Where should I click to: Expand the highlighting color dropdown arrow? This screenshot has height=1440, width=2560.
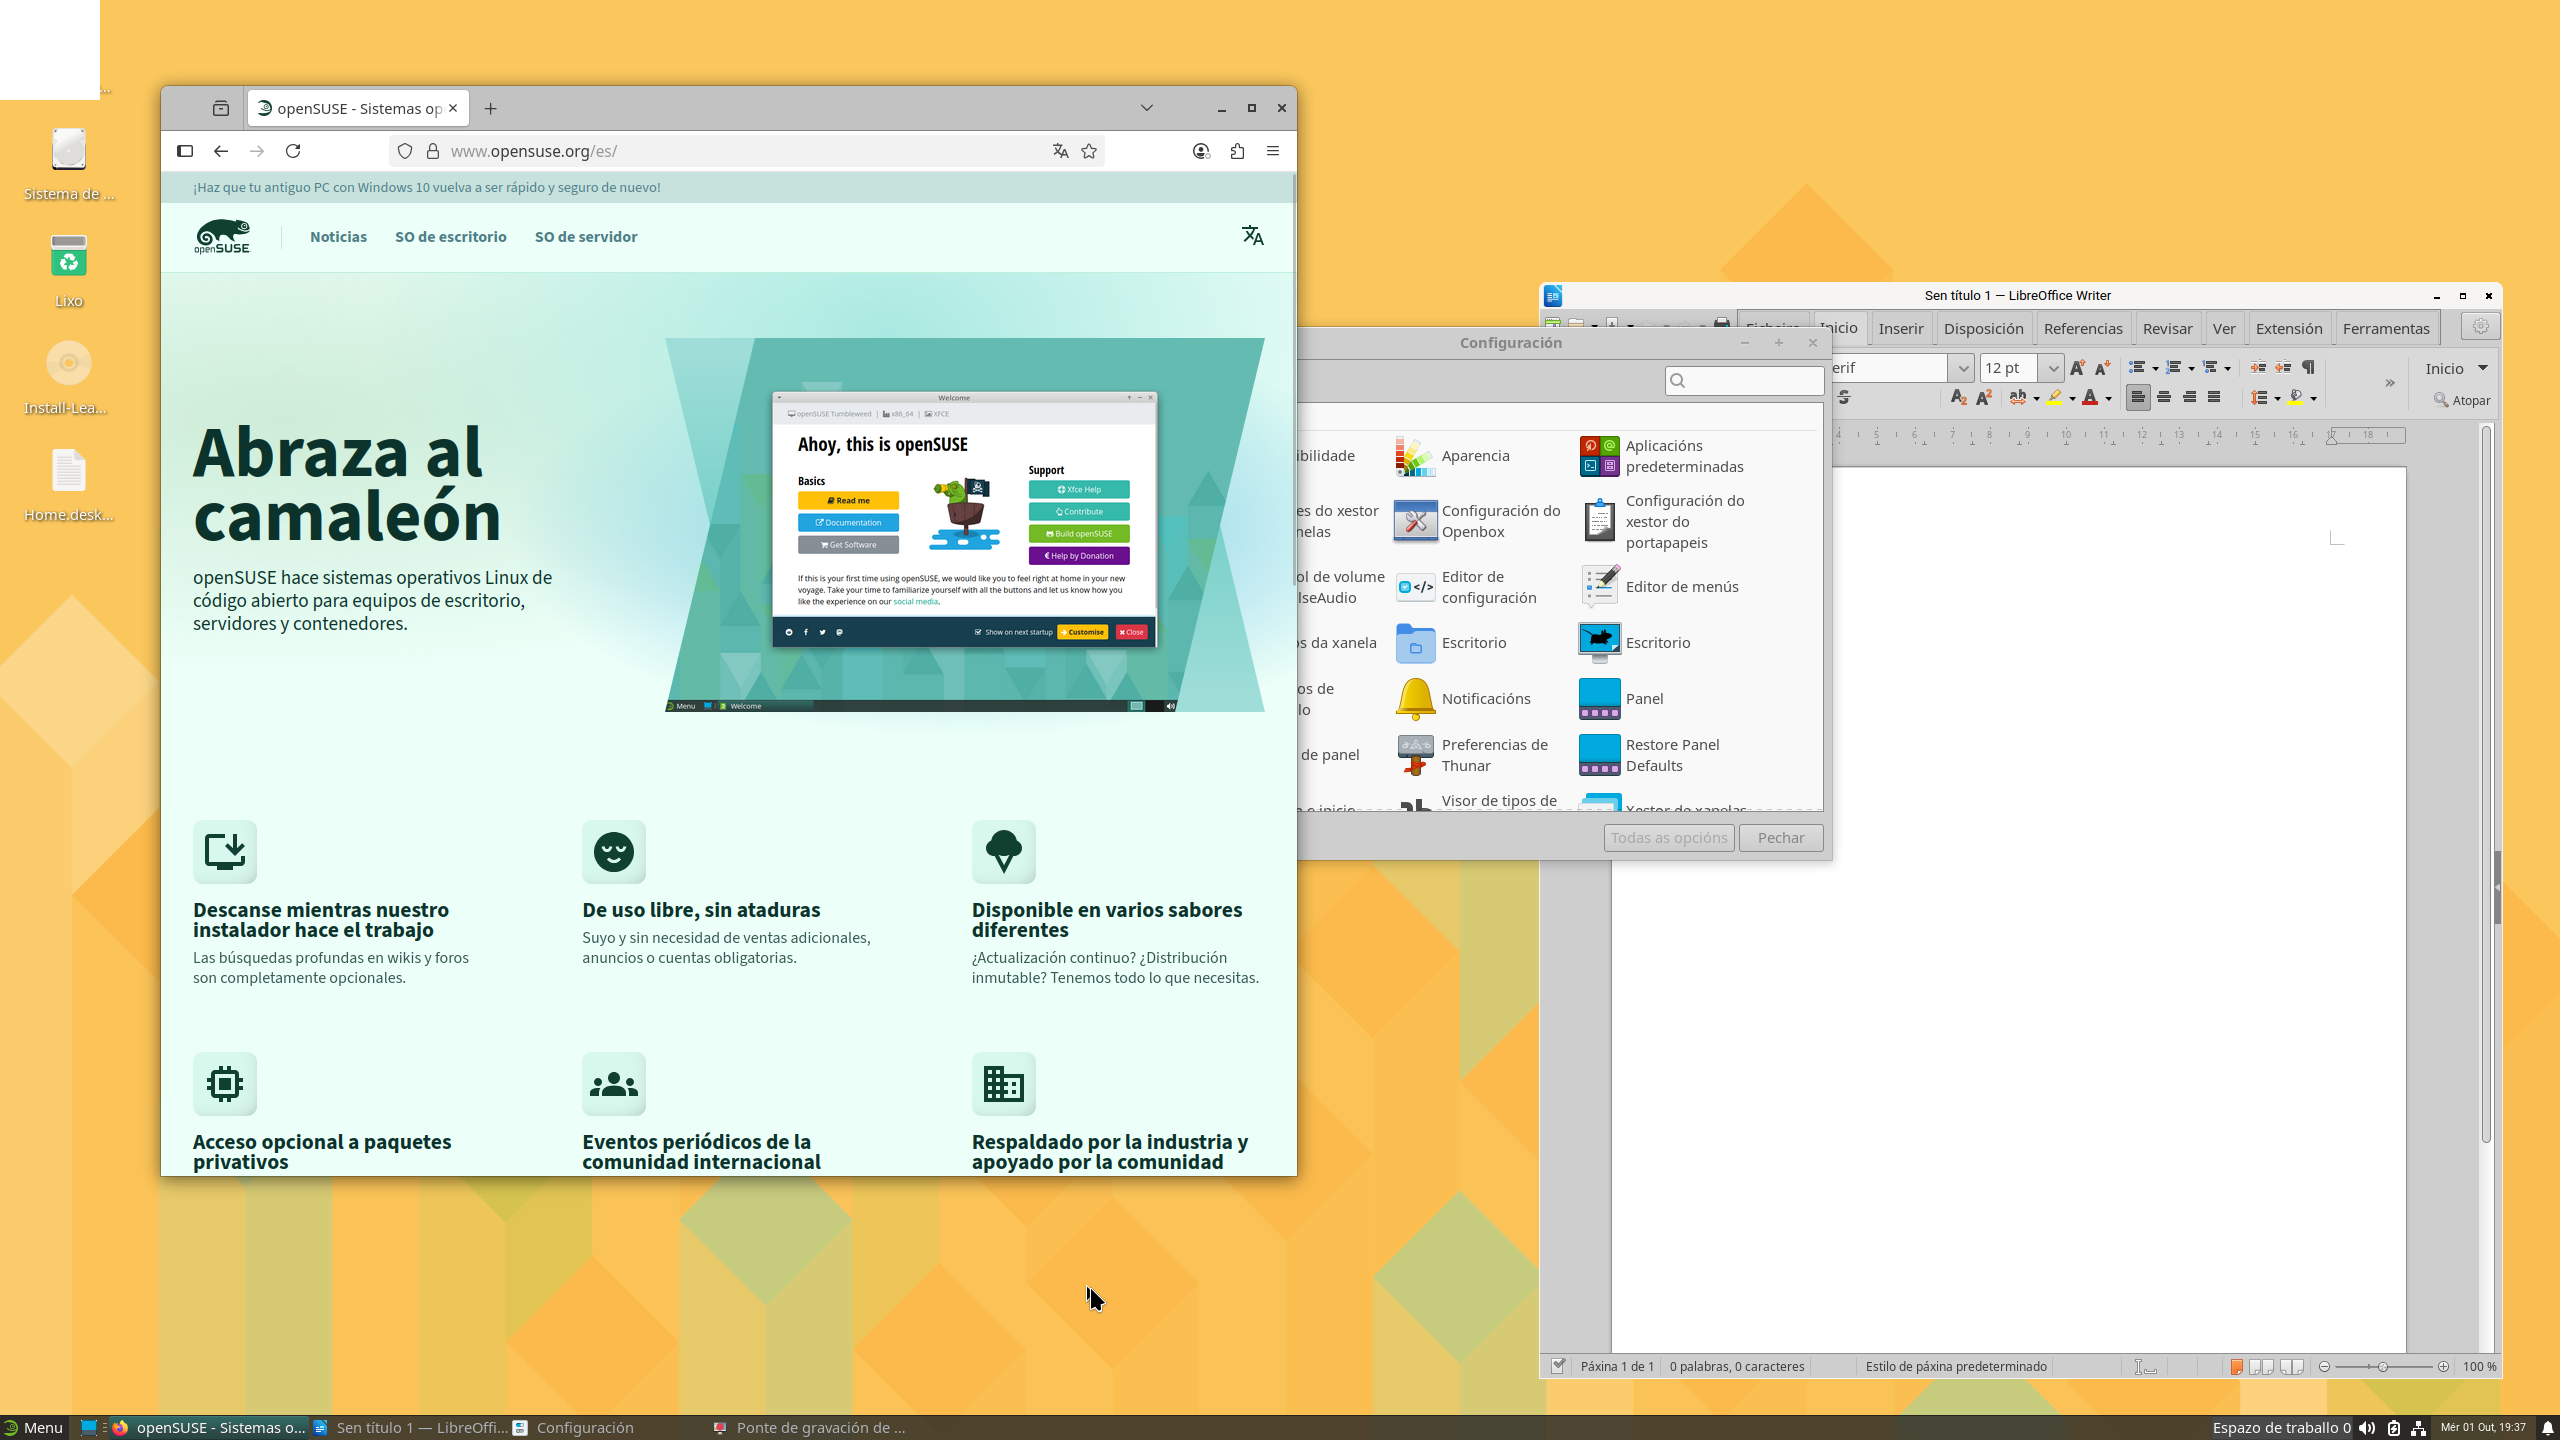(x=2072, y=399)
